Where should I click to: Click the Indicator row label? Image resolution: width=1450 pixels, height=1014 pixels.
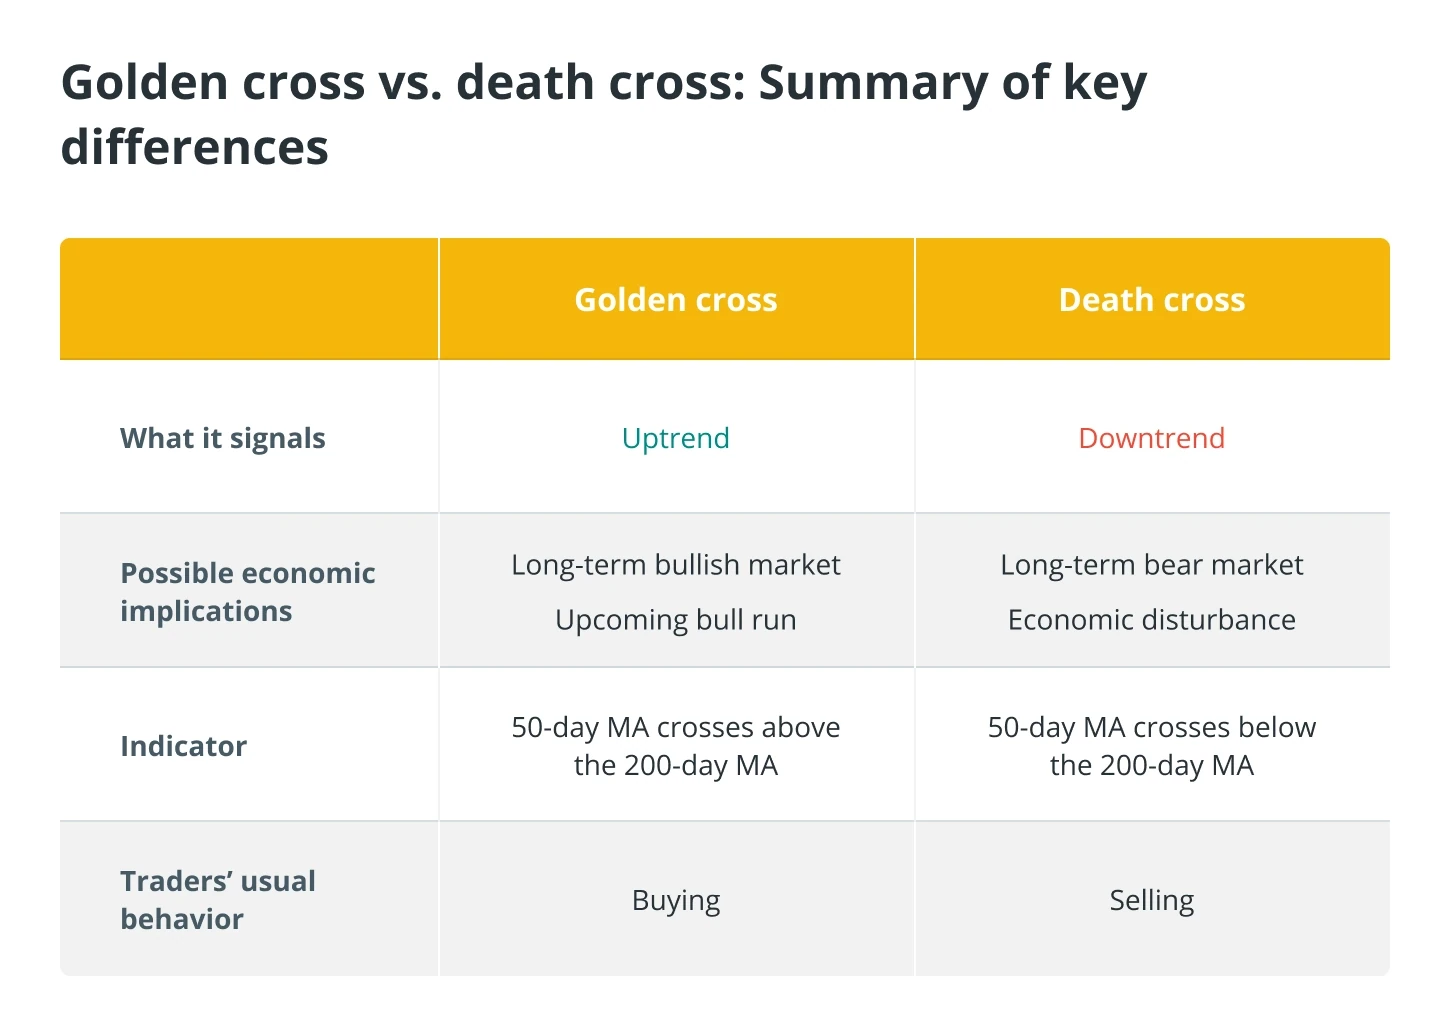183,746
